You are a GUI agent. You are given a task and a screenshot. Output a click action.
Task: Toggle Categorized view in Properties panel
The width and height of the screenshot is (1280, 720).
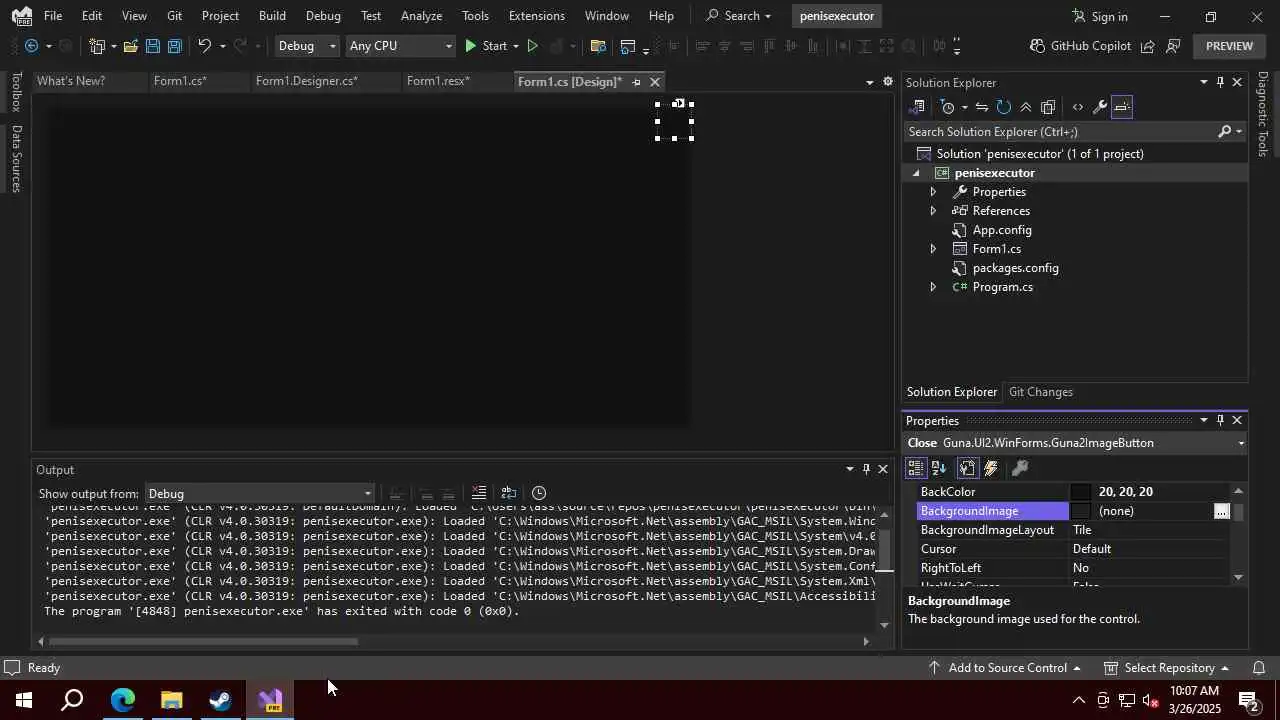coord(916,468)
